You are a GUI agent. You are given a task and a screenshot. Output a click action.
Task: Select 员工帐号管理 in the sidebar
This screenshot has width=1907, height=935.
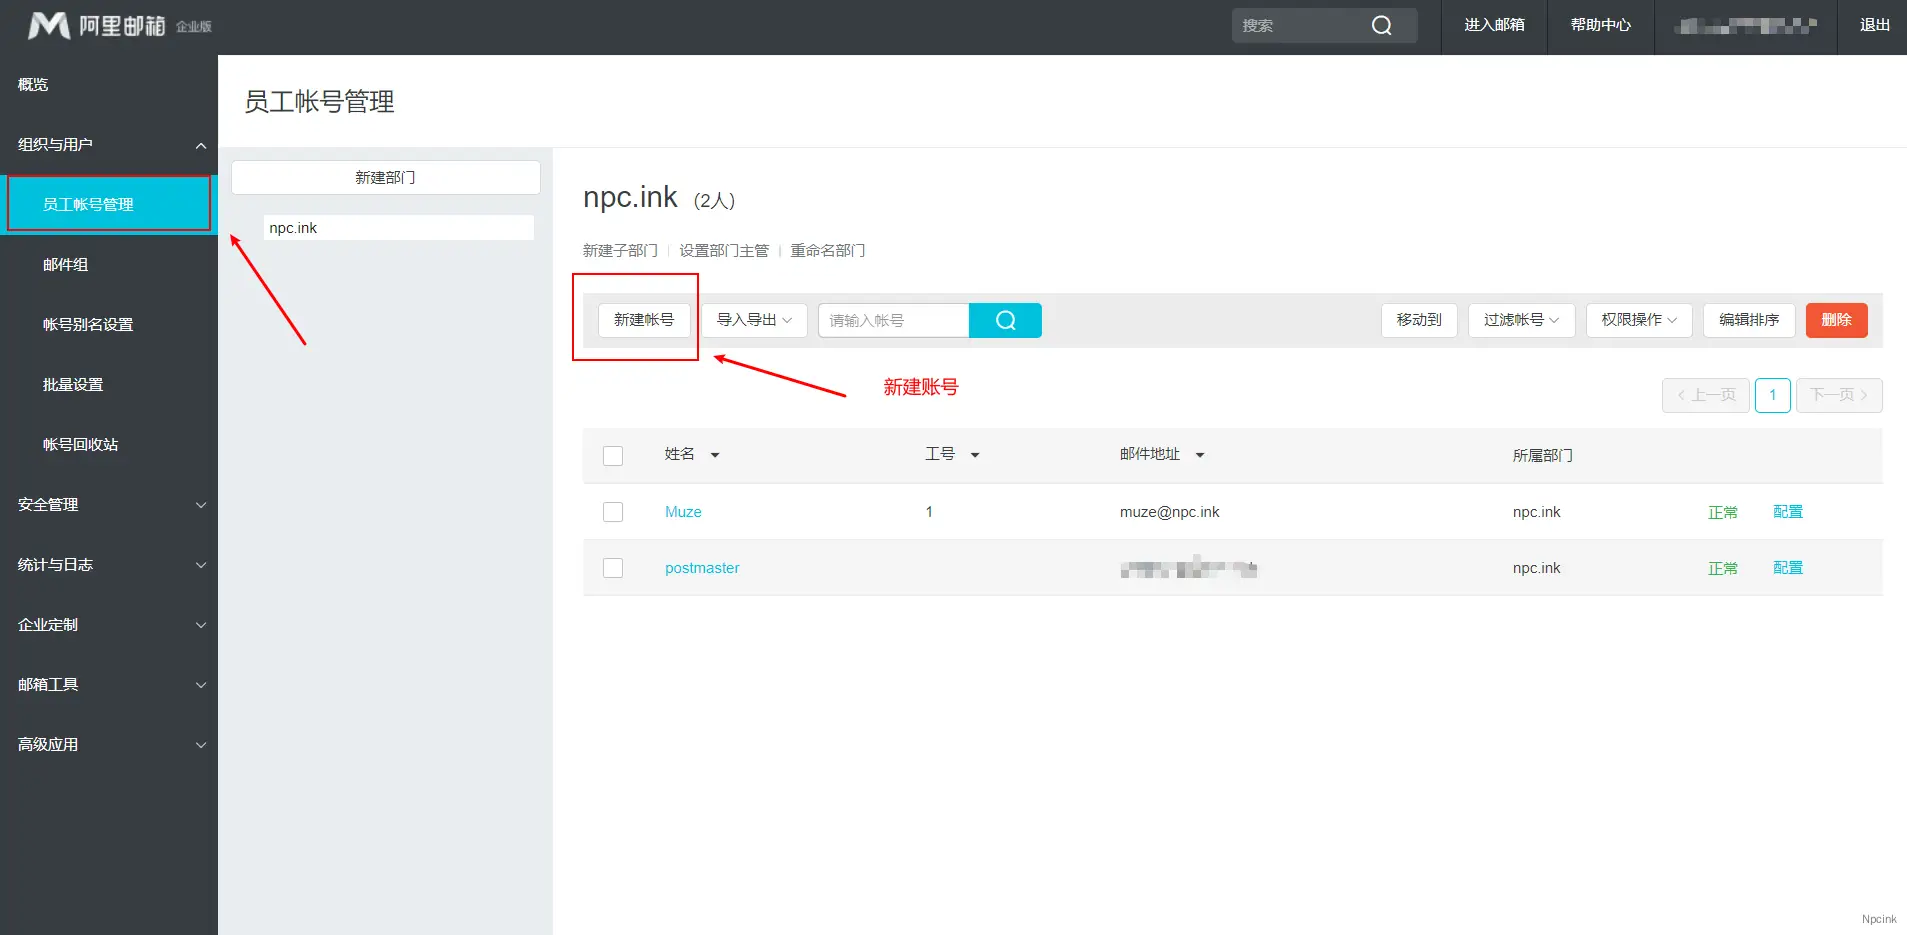point(109,204)
